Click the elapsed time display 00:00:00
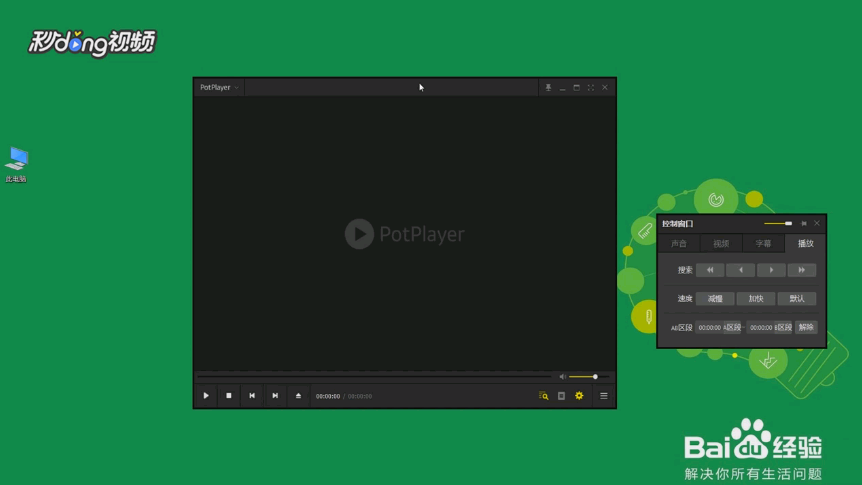The image size is (862, 485). tap(328, 396)
